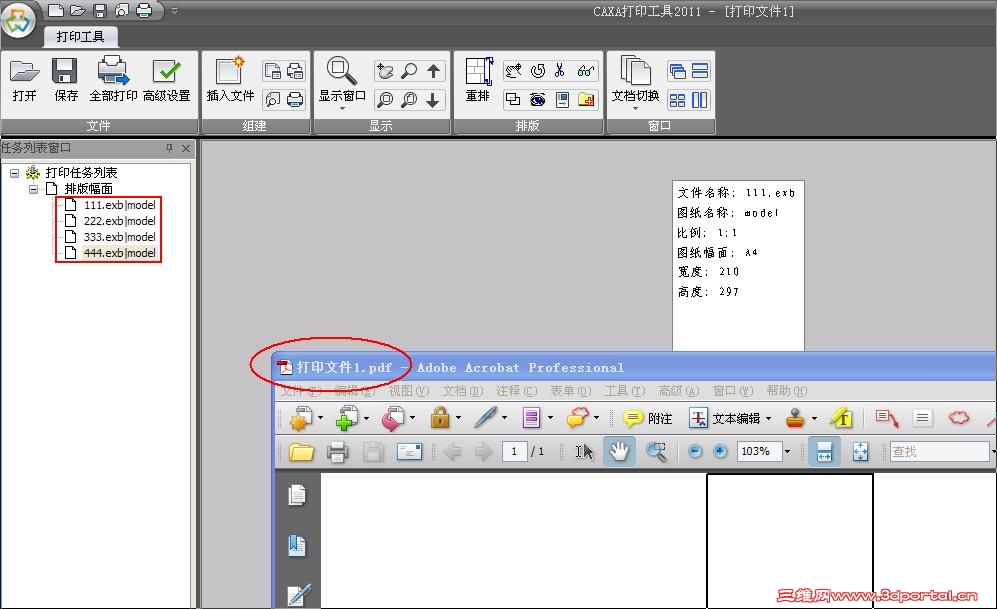The height and width of the screenshot is (609, 997).
Task: Click the eye icon in 排版 group
Action: [x=538, y=100]
